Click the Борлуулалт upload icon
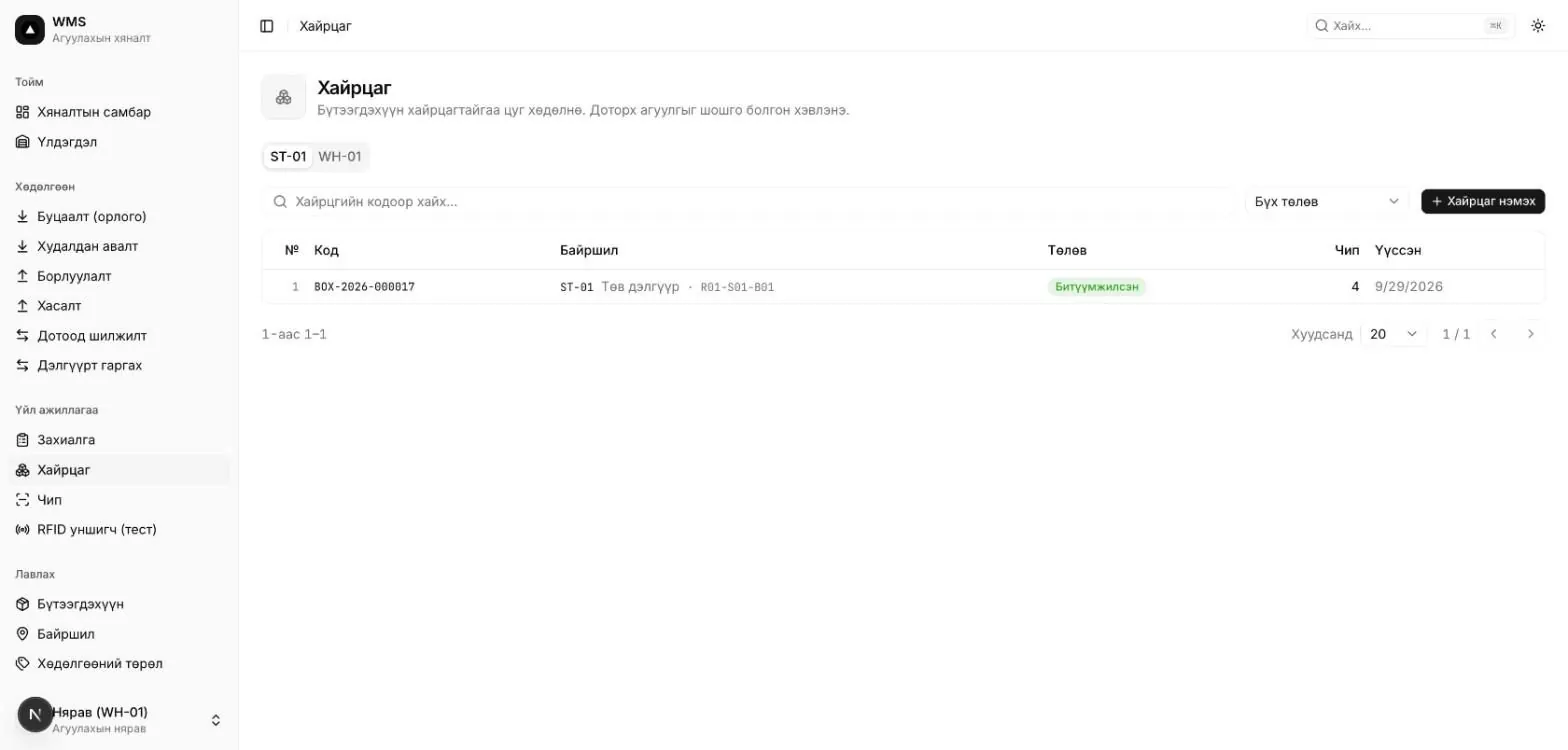 point(23,276)
